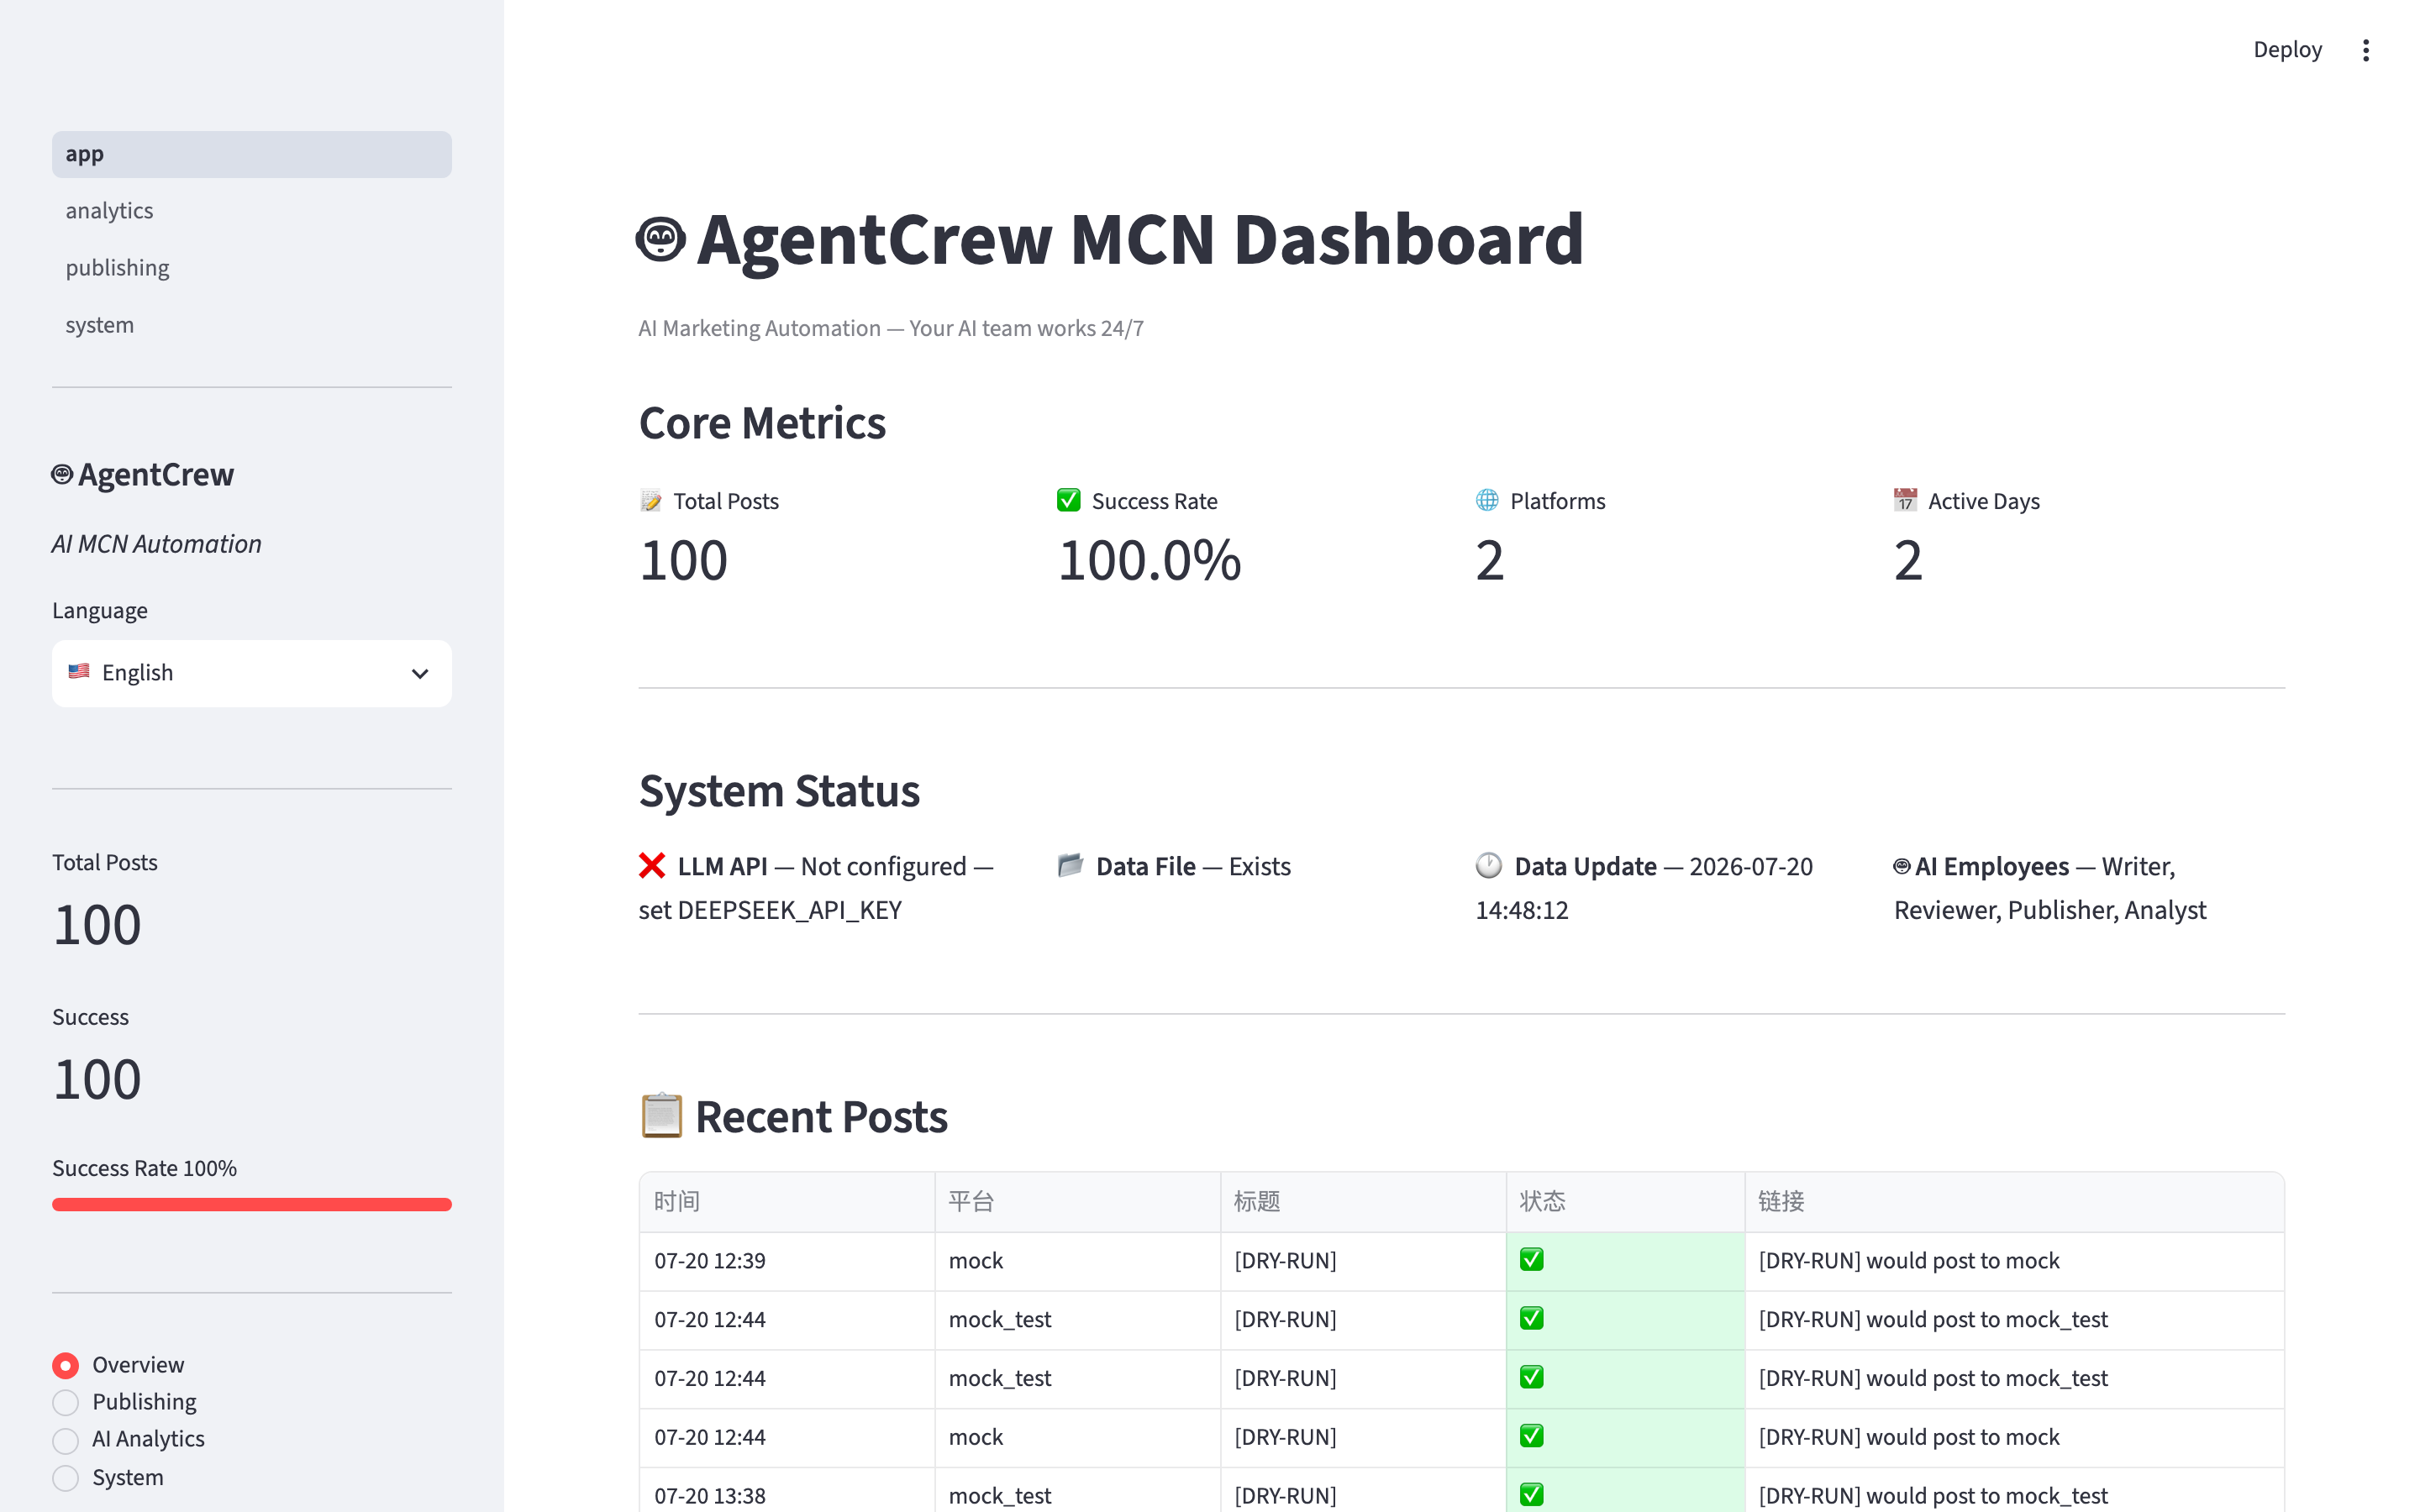Go to the publishing page
2420x1512 pixels.
[x=252, y=268]
